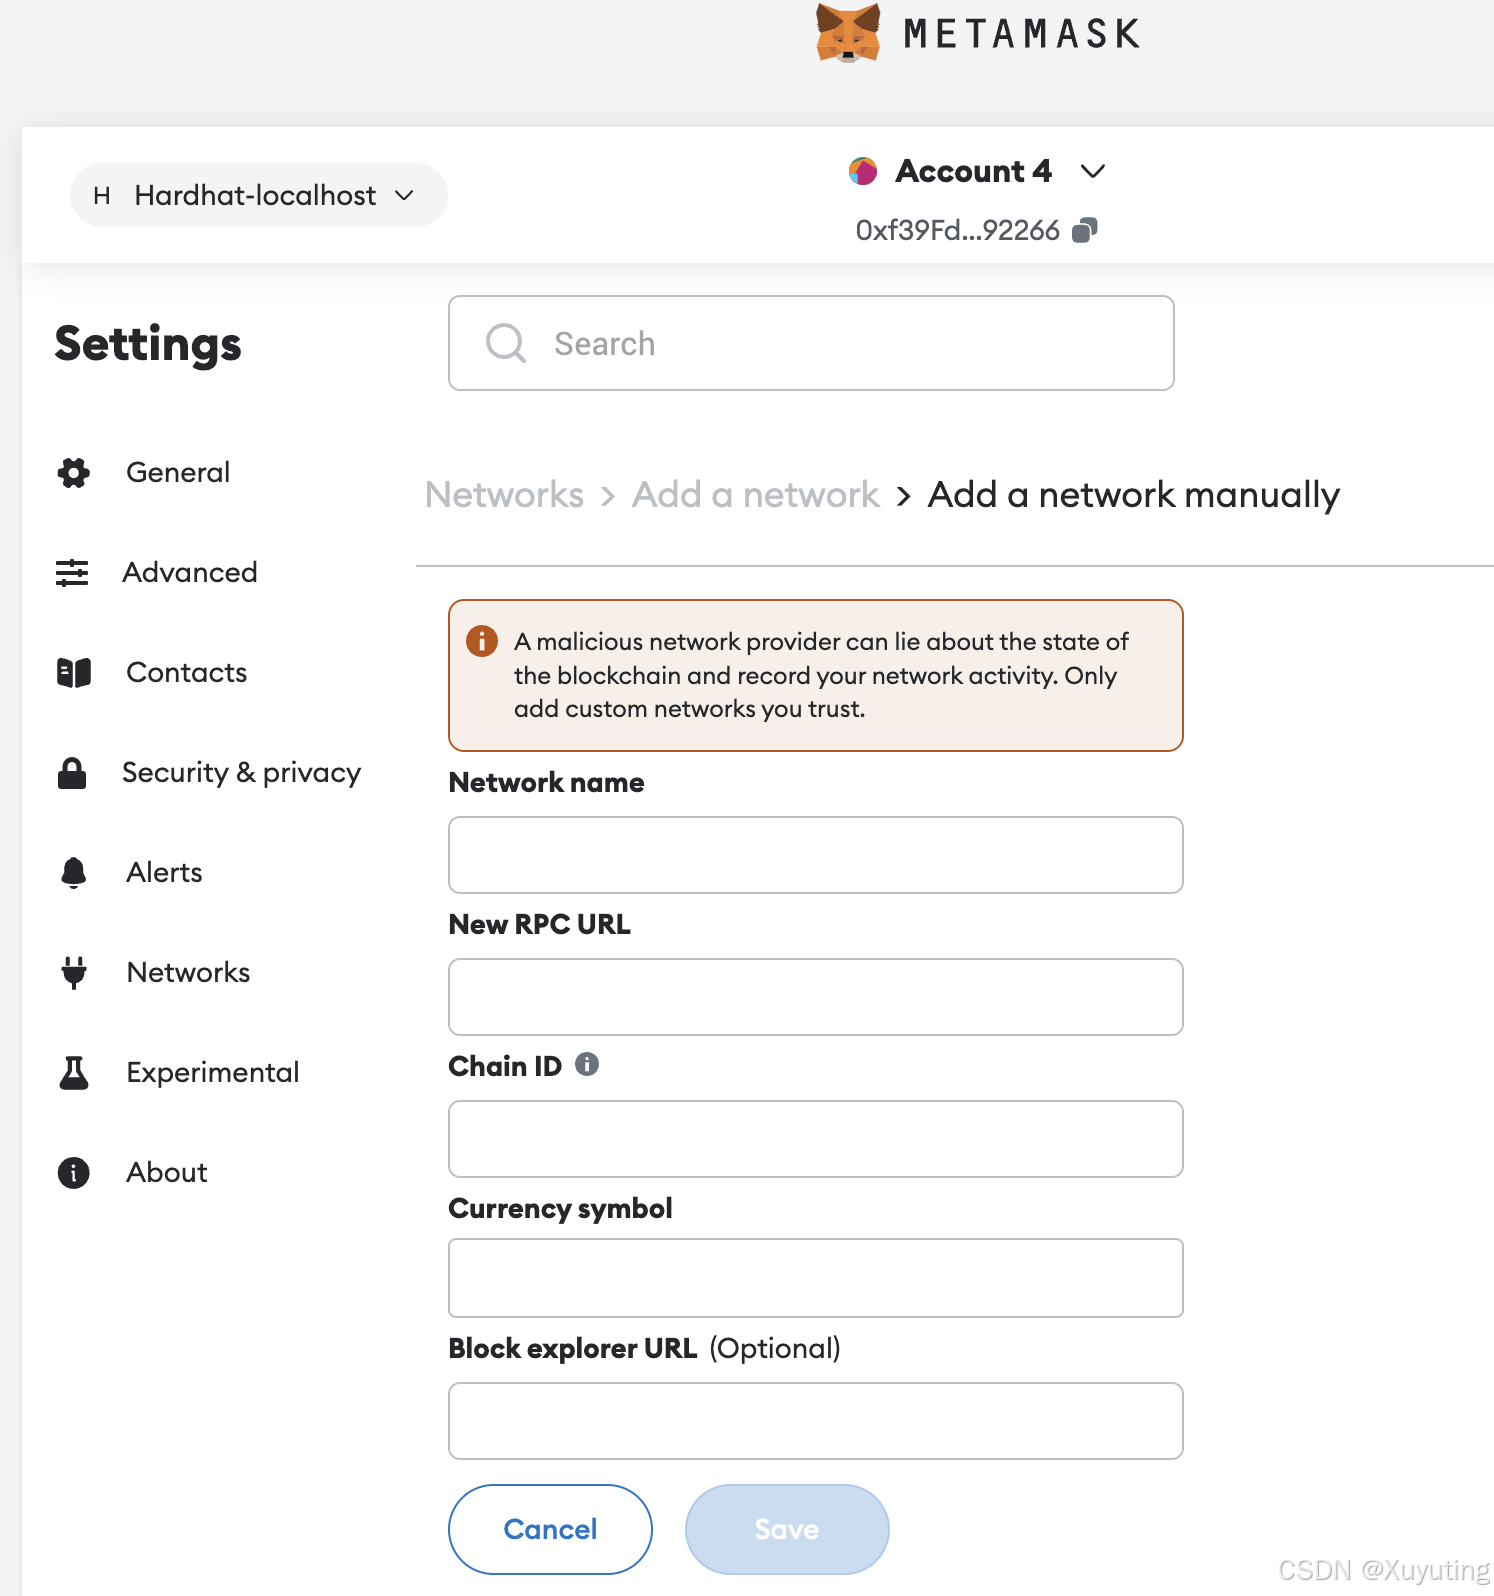Click the H network badge icon
Image resolution: width=1494 pixels, height=1596 pixels.
coord(101,195)
